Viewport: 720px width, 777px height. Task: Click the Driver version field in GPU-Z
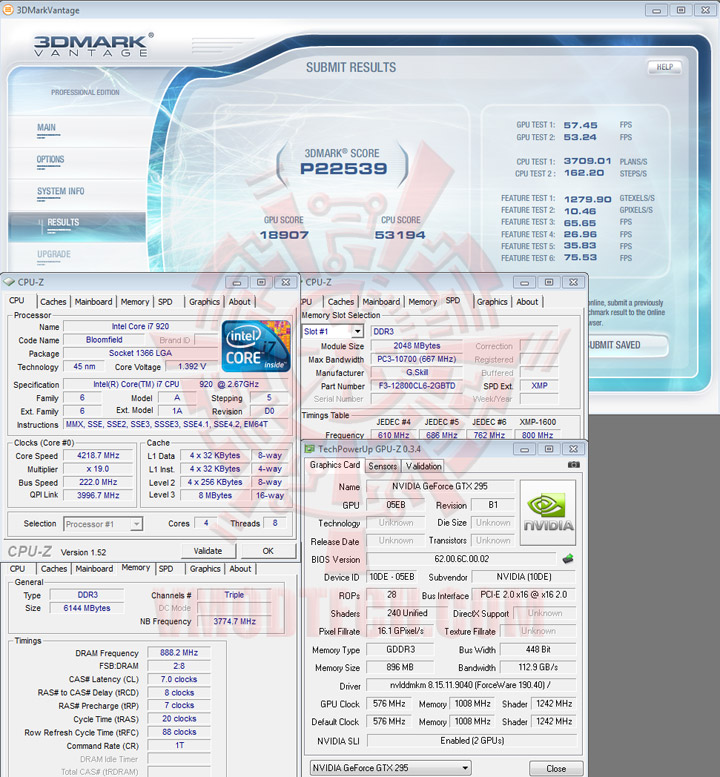click(471, 685)
